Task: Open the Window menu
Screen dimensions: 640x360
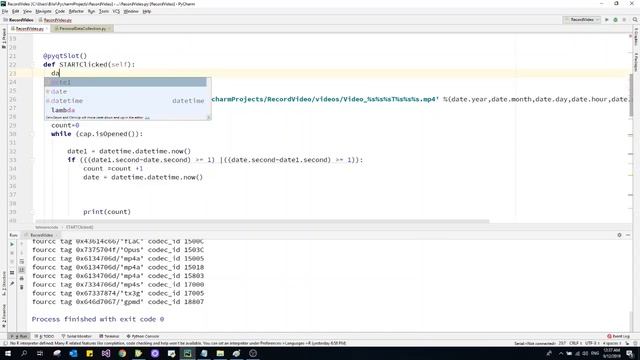Action: [131, 11]
